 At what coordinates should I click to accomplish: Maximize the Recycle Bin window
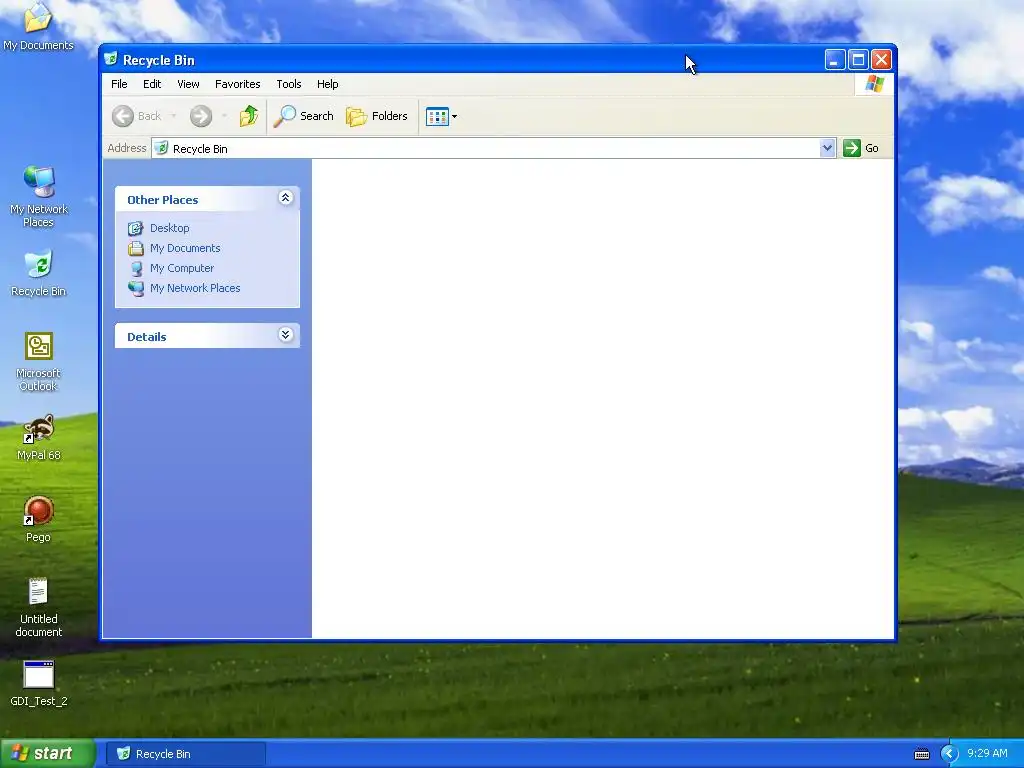coord(858,60)
